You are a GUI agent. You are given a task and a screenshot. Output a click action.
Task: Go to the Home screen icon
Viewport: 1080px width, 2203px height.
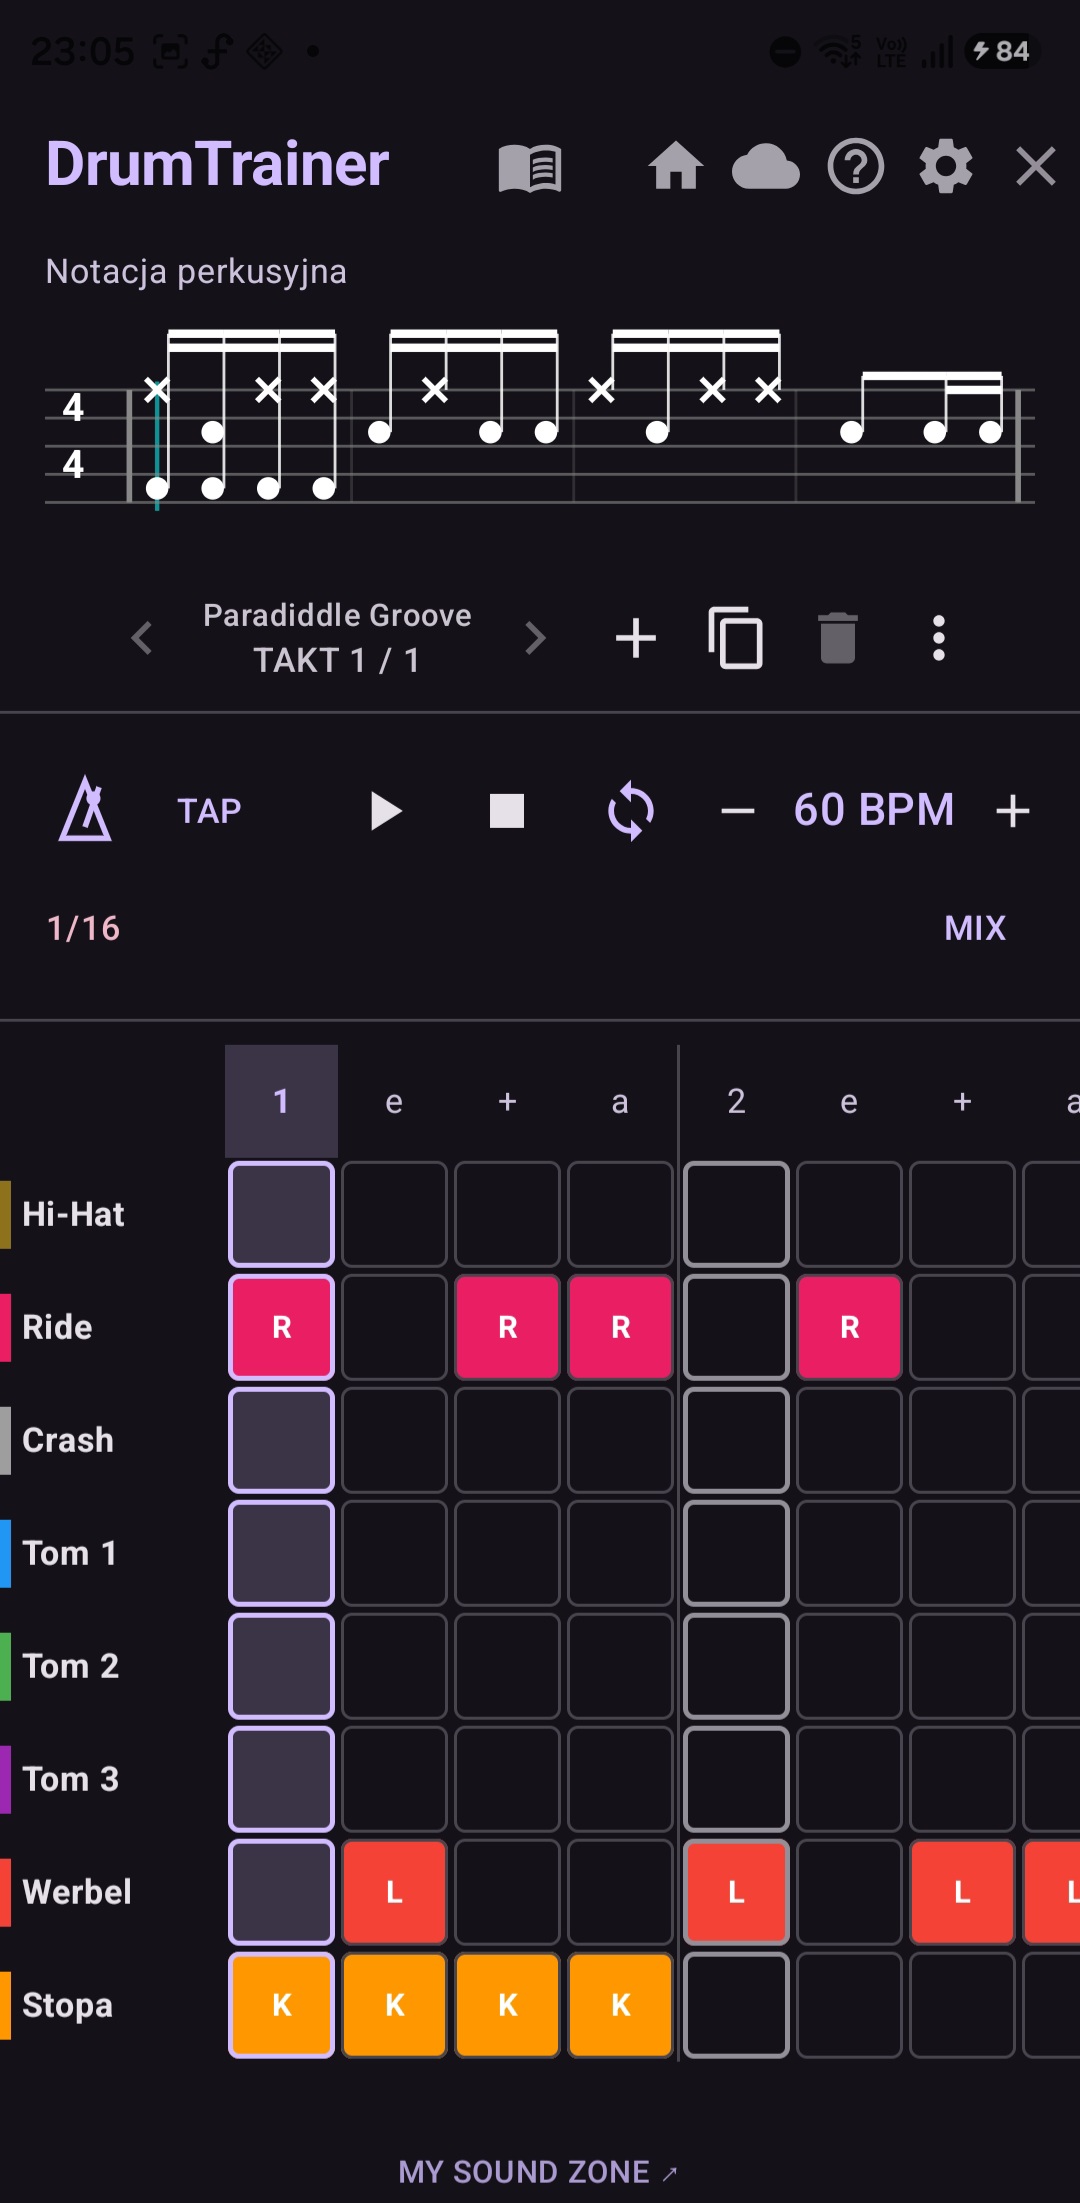[x=676, y=166]
